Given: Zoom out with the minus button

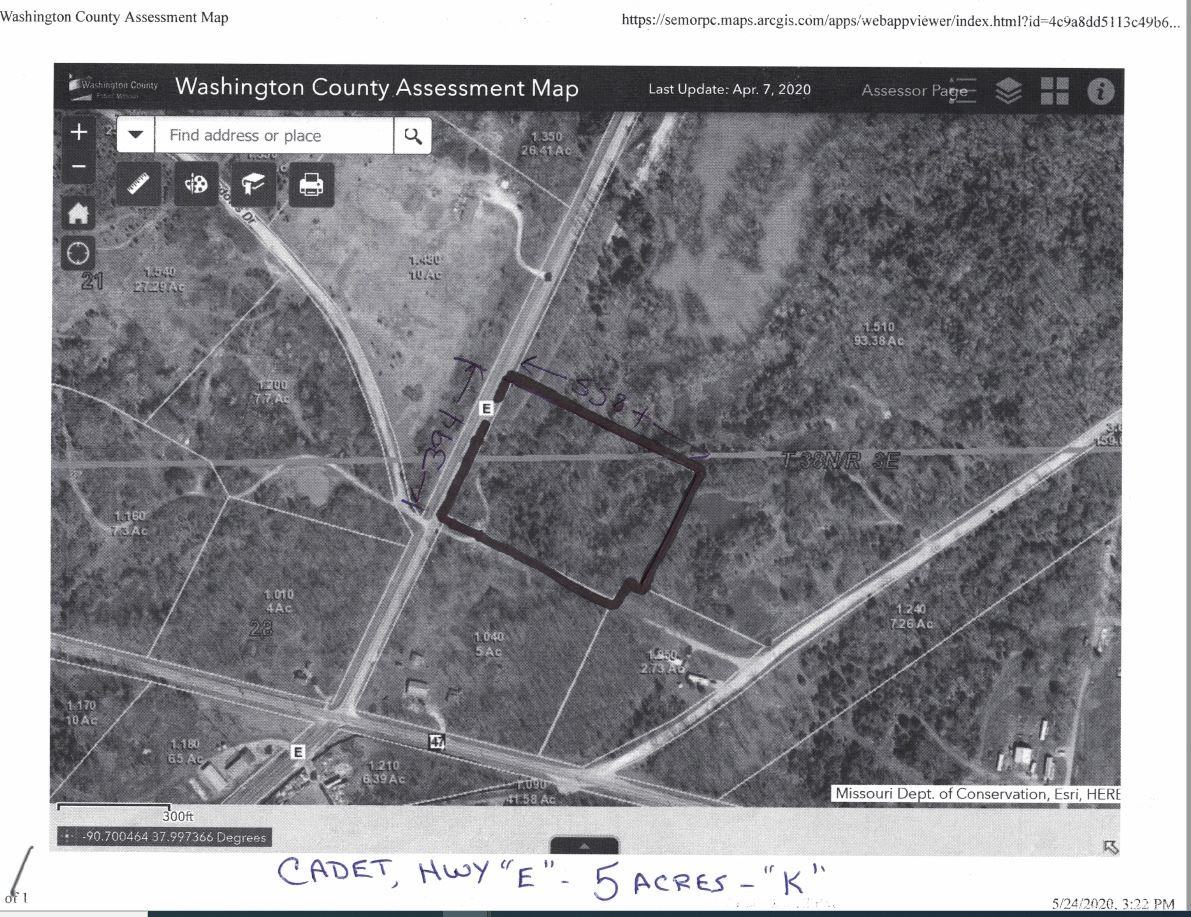Looking at the screenshot, I should tap(79, 166).
